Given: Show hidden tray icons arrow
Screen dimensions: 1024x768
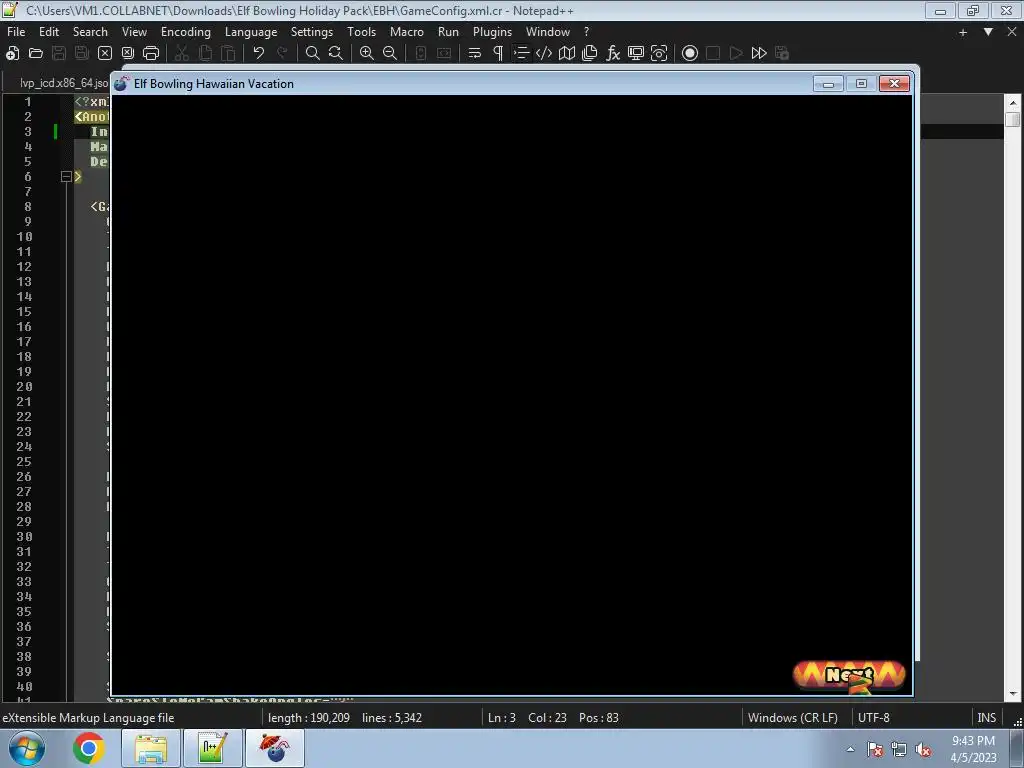Looking at the screenshot, I should 850,749.
